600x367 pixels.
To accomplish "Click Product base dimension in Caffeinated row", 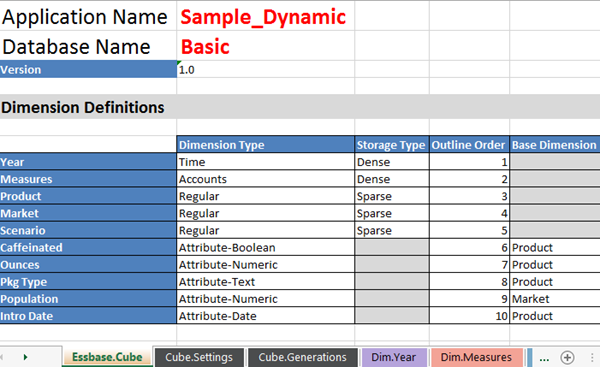I will tap(555, 248).
